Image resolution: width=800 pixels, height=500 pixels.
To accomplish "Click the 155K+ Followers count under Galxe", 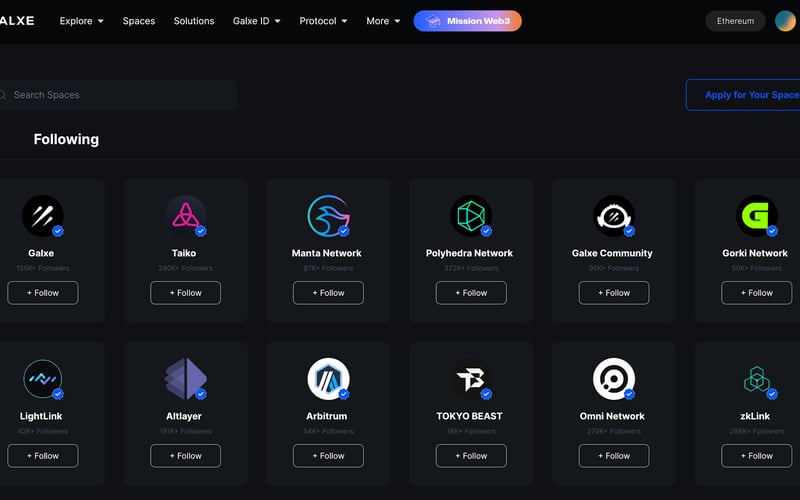I will point(43,268).
